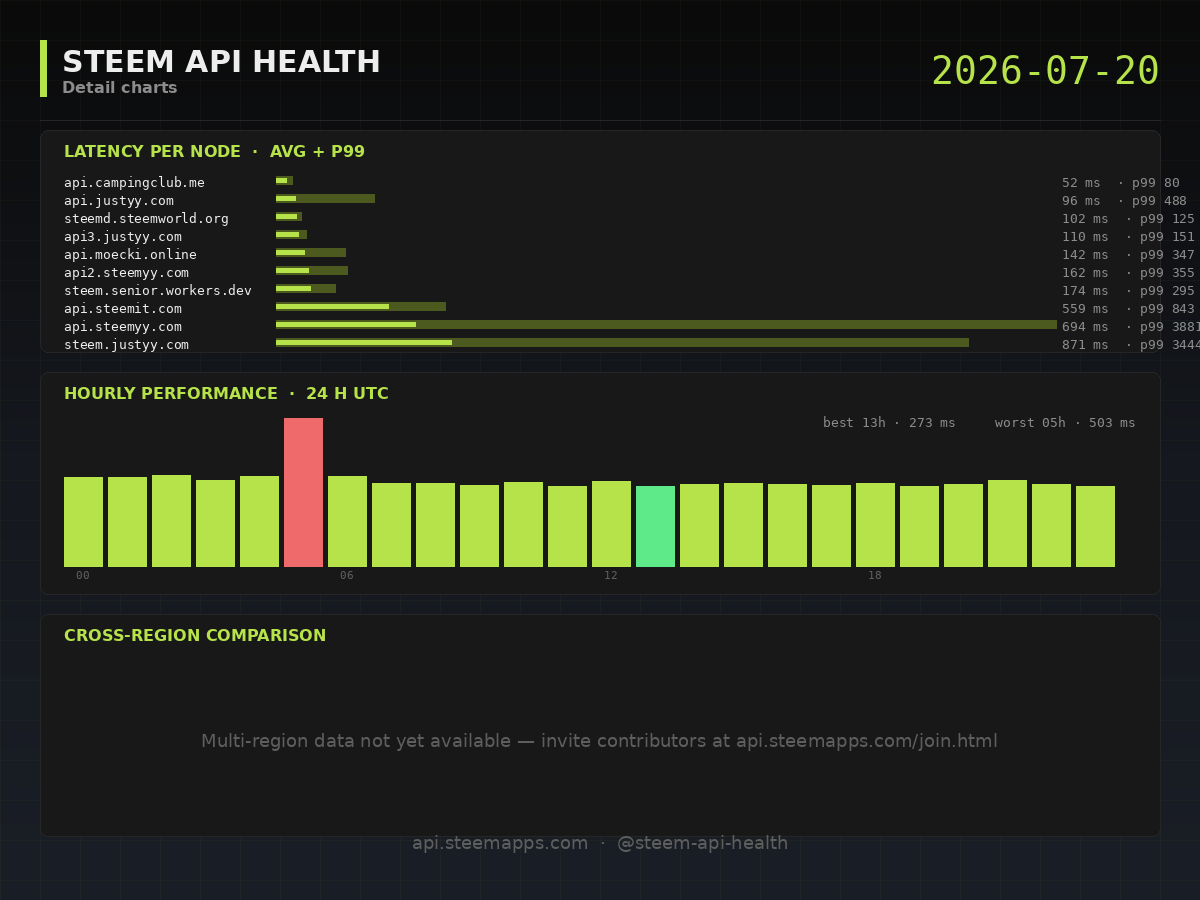Image resolution: width=1200 pixels, height=900 pixels.
Task: Click the last hourly bar for hour 23
Action: coord(1095,526)
